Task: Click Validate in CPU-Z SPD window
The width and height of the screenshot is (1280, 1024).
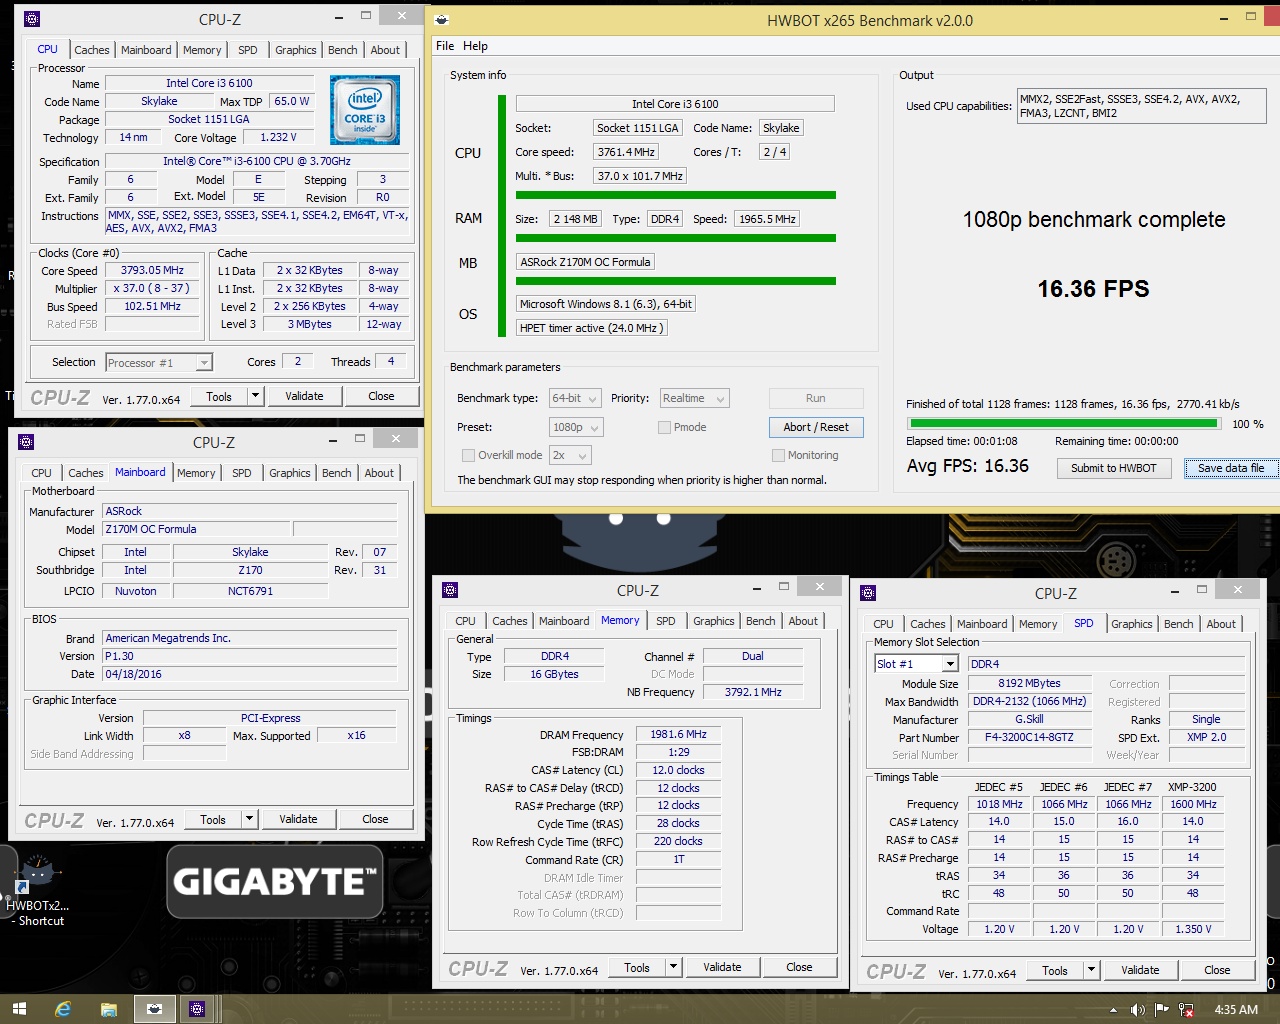Action: pos(1140,970)
